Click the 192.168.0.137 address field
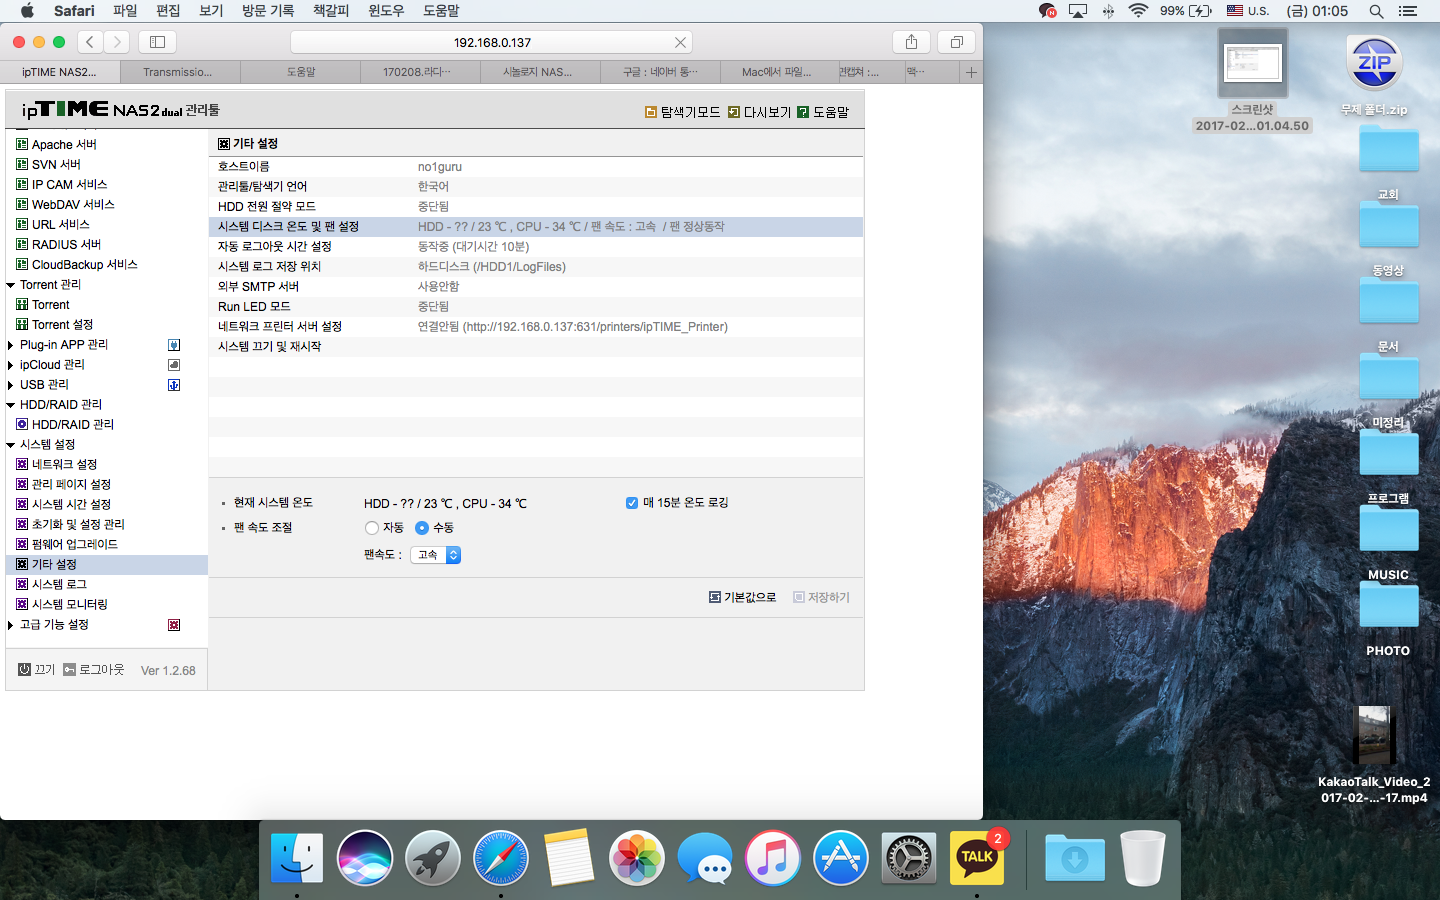 (x=491, y=42)
